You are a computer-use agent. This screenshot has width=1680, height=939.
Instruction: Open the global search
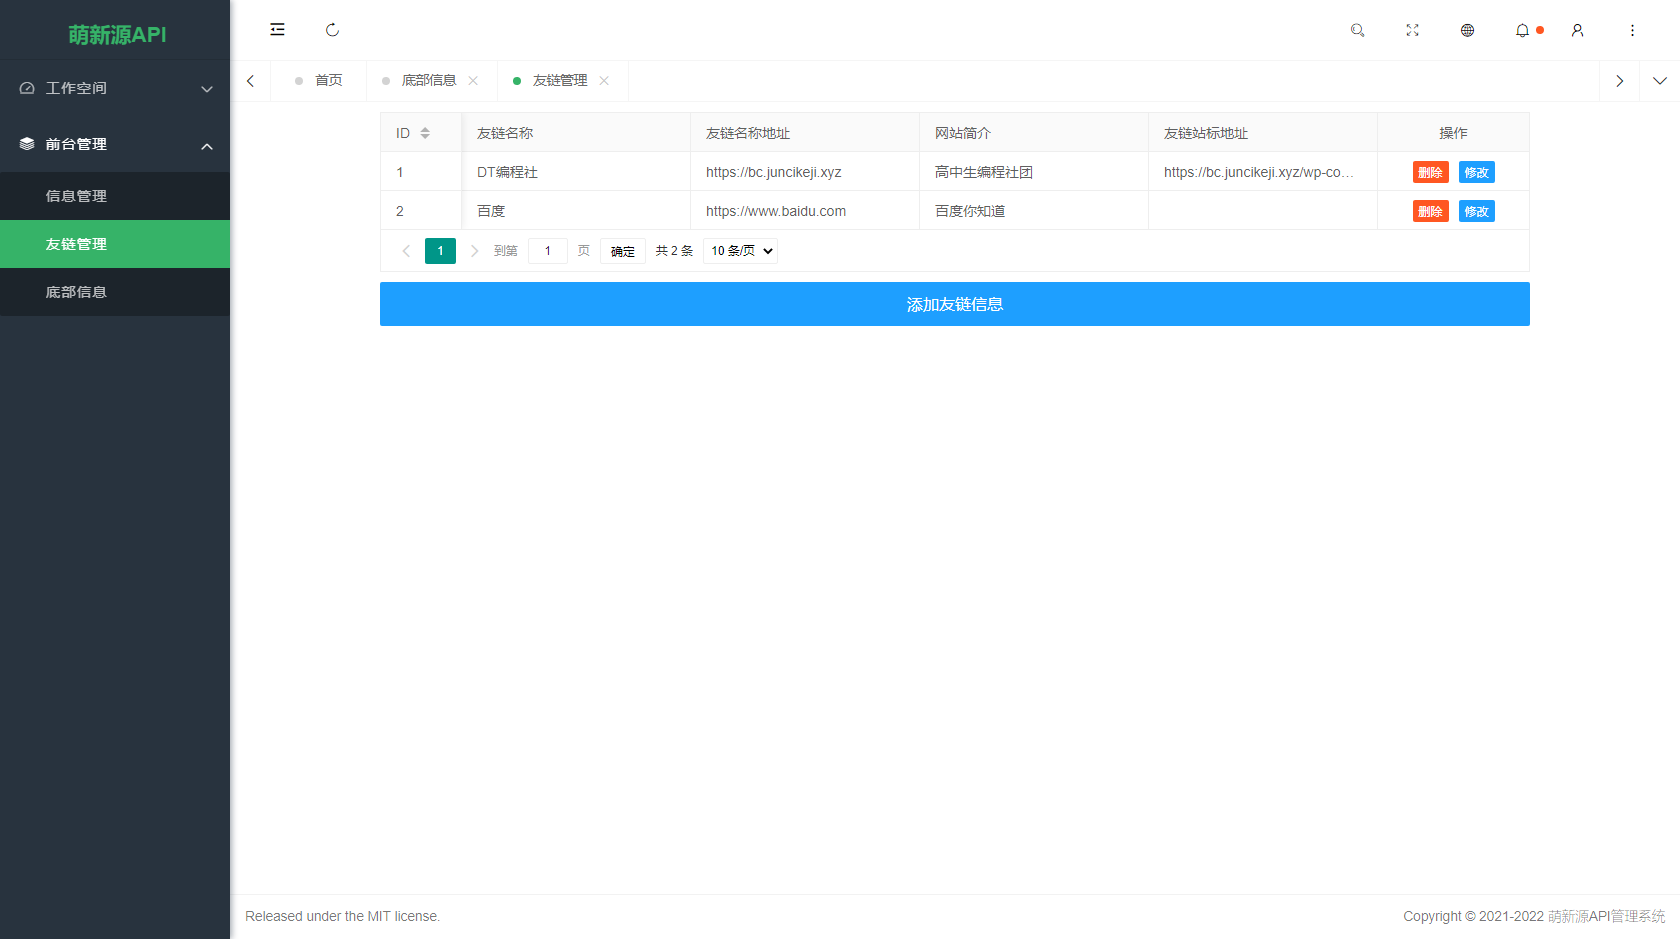[1357, 30]
